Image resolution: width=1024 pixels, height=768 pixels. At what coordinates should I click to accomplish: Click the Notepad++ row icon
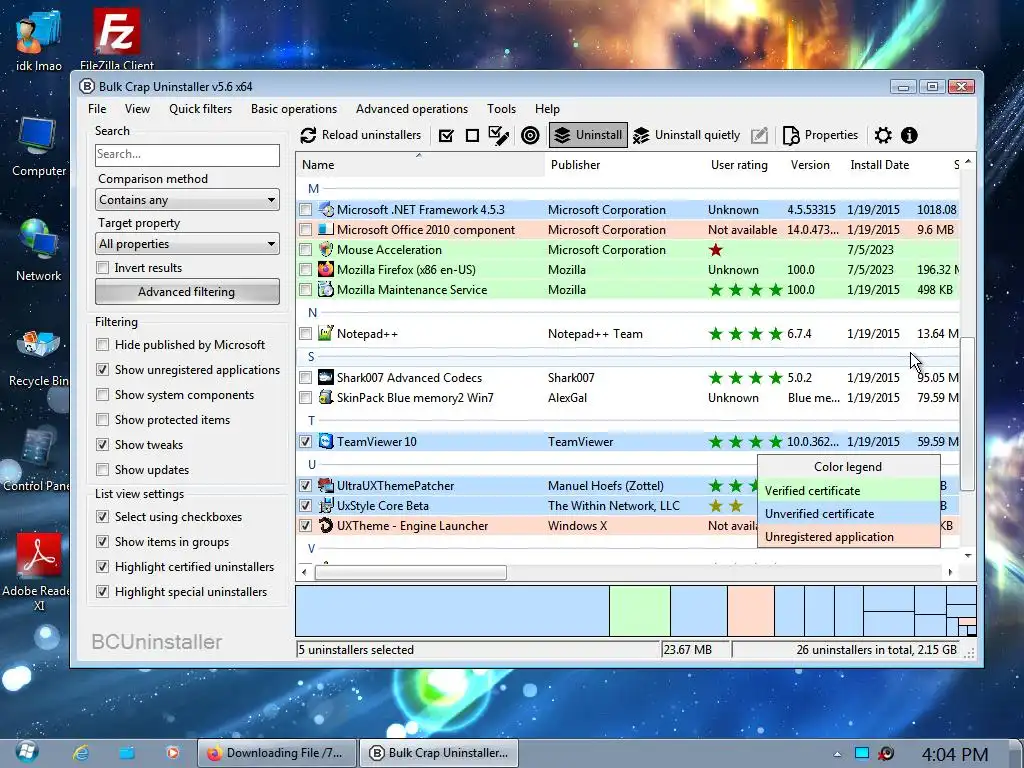(x=326, y=333)
